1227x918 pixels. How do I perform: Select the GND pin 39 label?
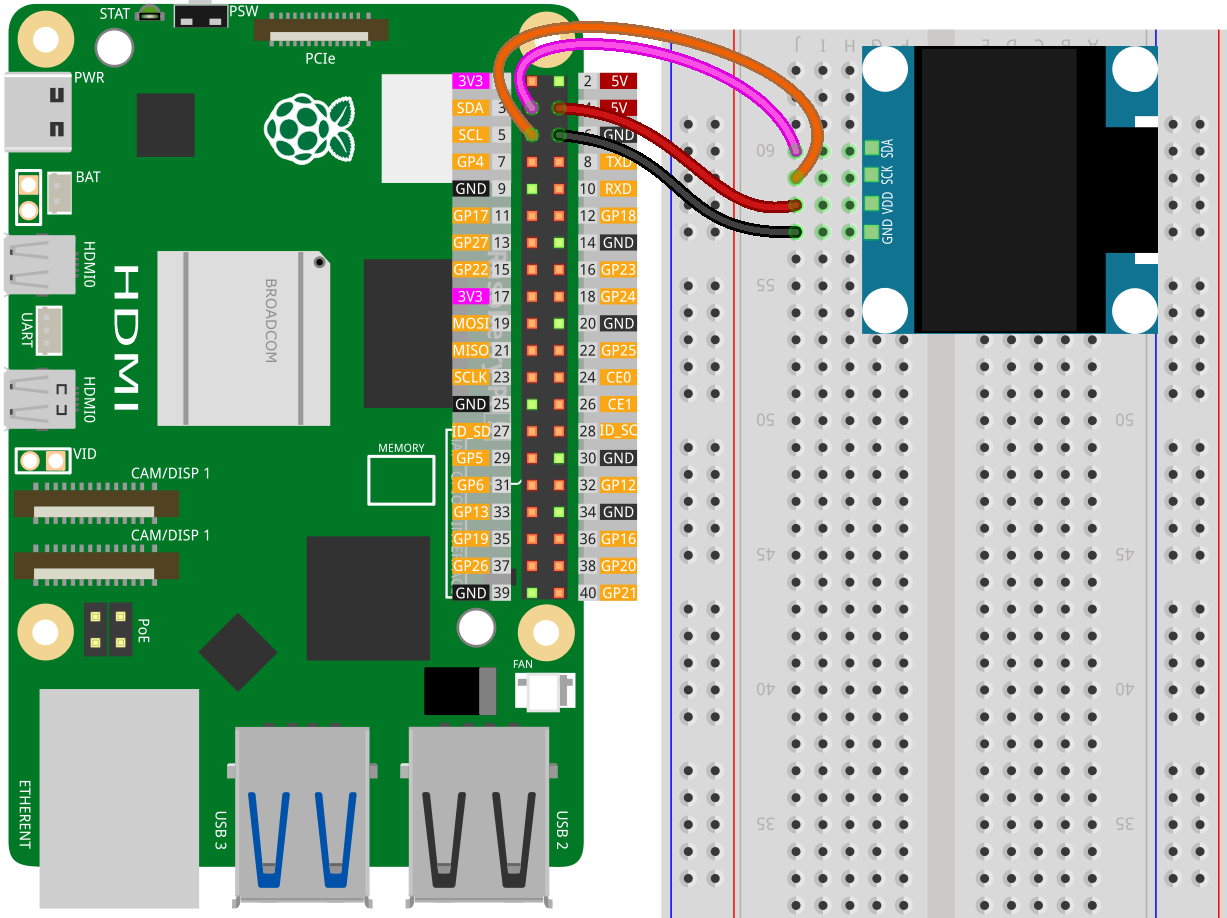tap(470, 592)
